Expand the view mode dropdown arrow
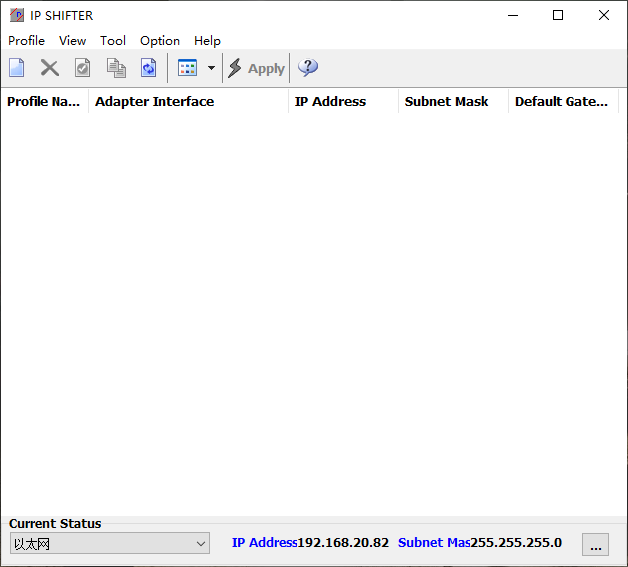 pos(211,68)
